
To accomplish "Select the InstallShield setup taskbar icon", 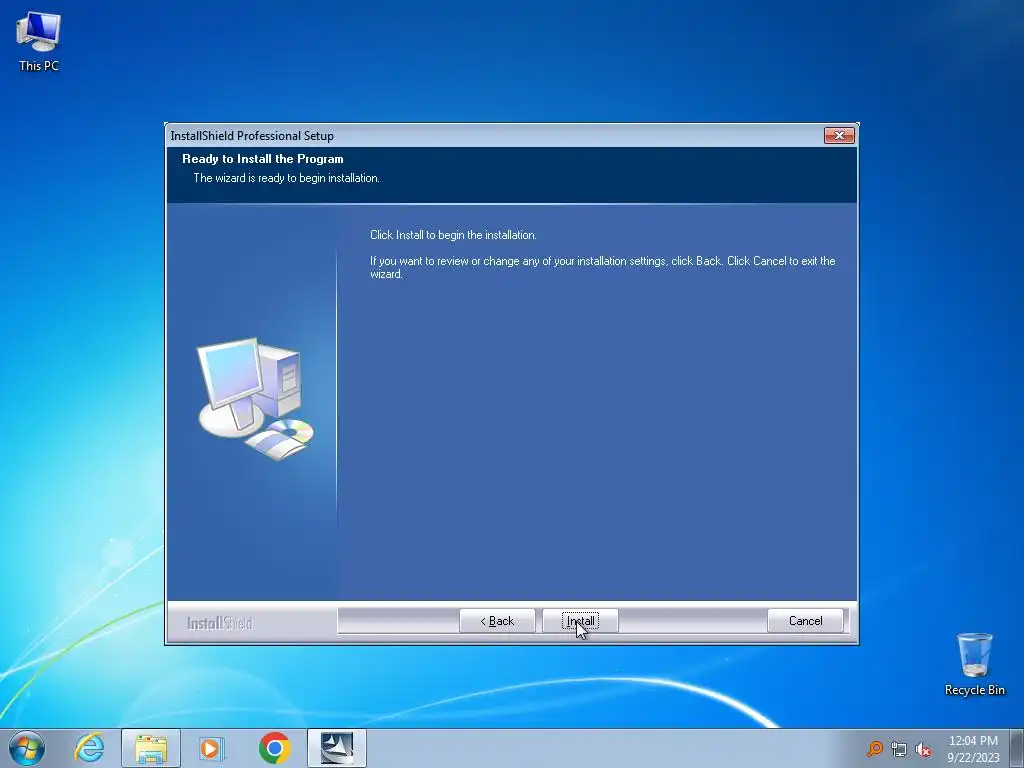I will point(337,748).
